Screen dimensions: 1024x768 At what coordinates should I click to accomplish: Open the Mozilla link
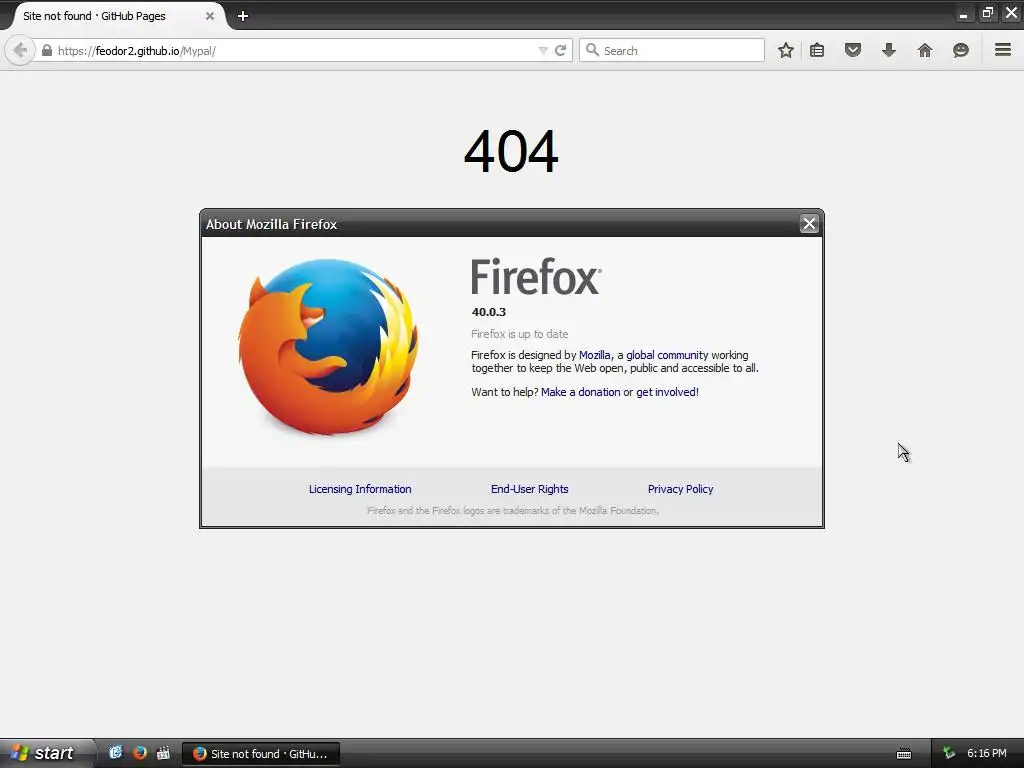[x=594, y=355]
